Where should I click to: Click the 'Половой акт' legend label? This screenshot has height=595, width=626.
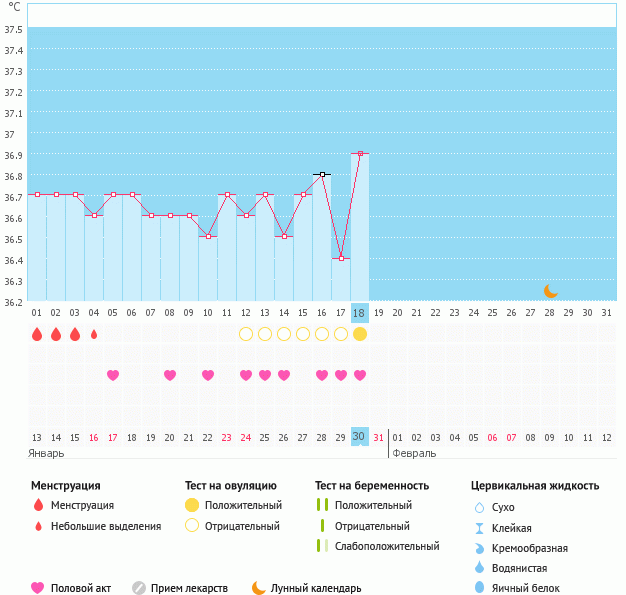pyautogui.click(x=82, y=588)
